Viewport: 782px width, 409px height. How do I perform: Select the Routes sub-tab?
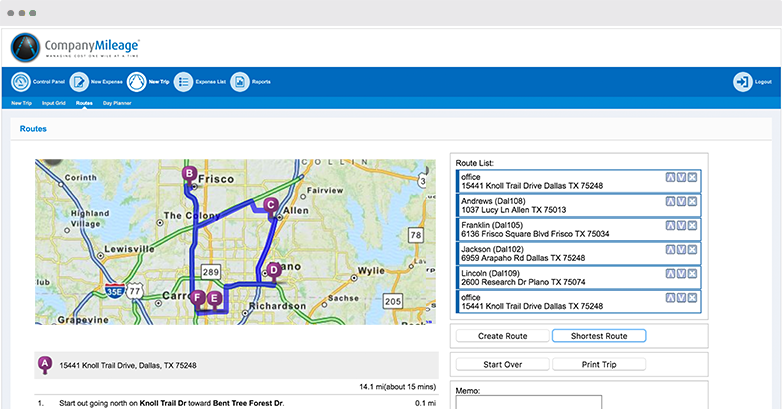pos(84,103)
